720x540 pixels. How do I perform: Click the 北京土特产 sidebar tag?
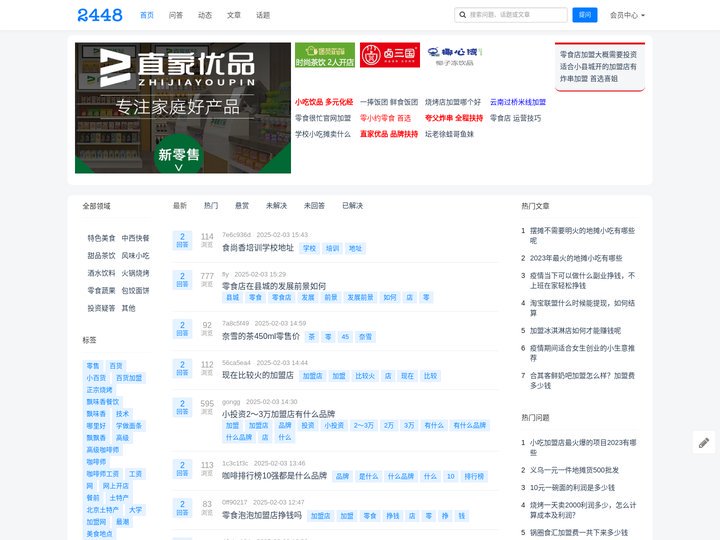pos(103,510)
